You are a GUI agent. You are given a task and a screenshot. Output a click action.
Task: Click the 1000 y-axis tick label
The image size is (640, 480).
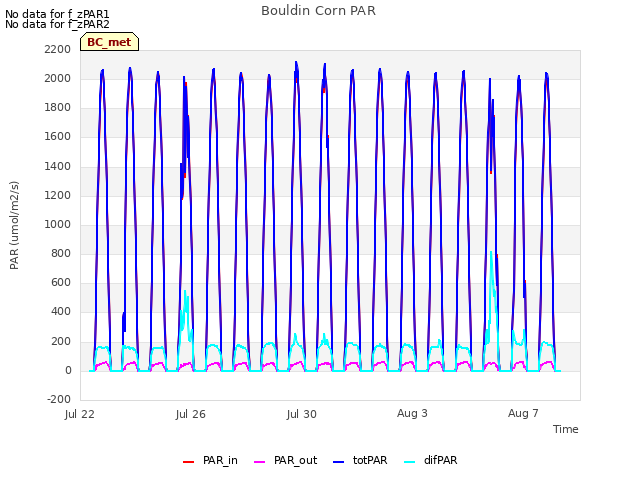click(x=58, y=224)
